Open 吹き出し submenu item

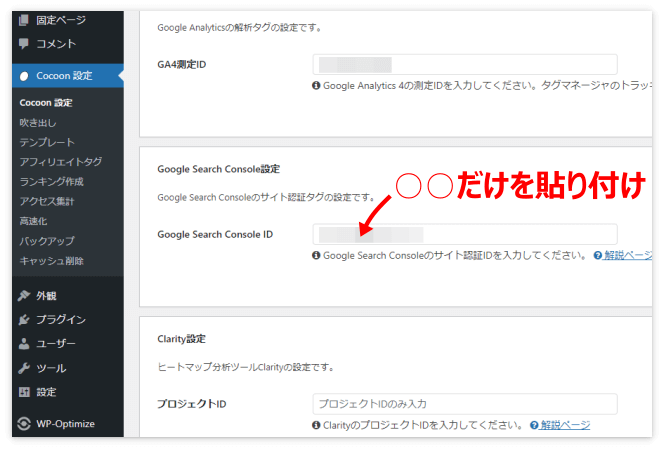pos(38,123)
